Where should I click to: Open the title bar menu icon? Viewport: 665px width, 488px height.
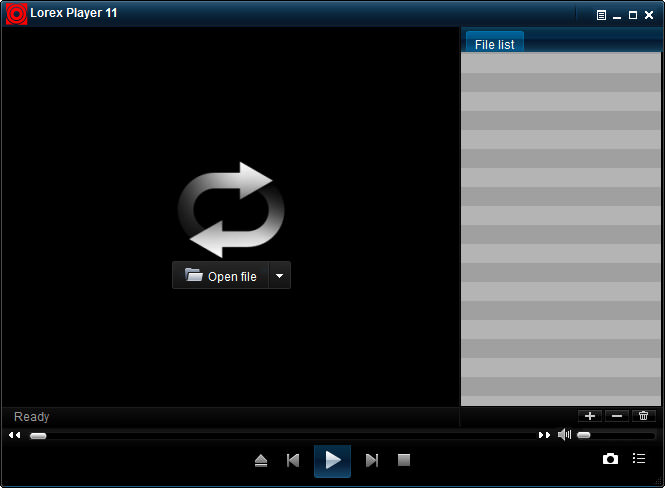click(x=601, y=15)
